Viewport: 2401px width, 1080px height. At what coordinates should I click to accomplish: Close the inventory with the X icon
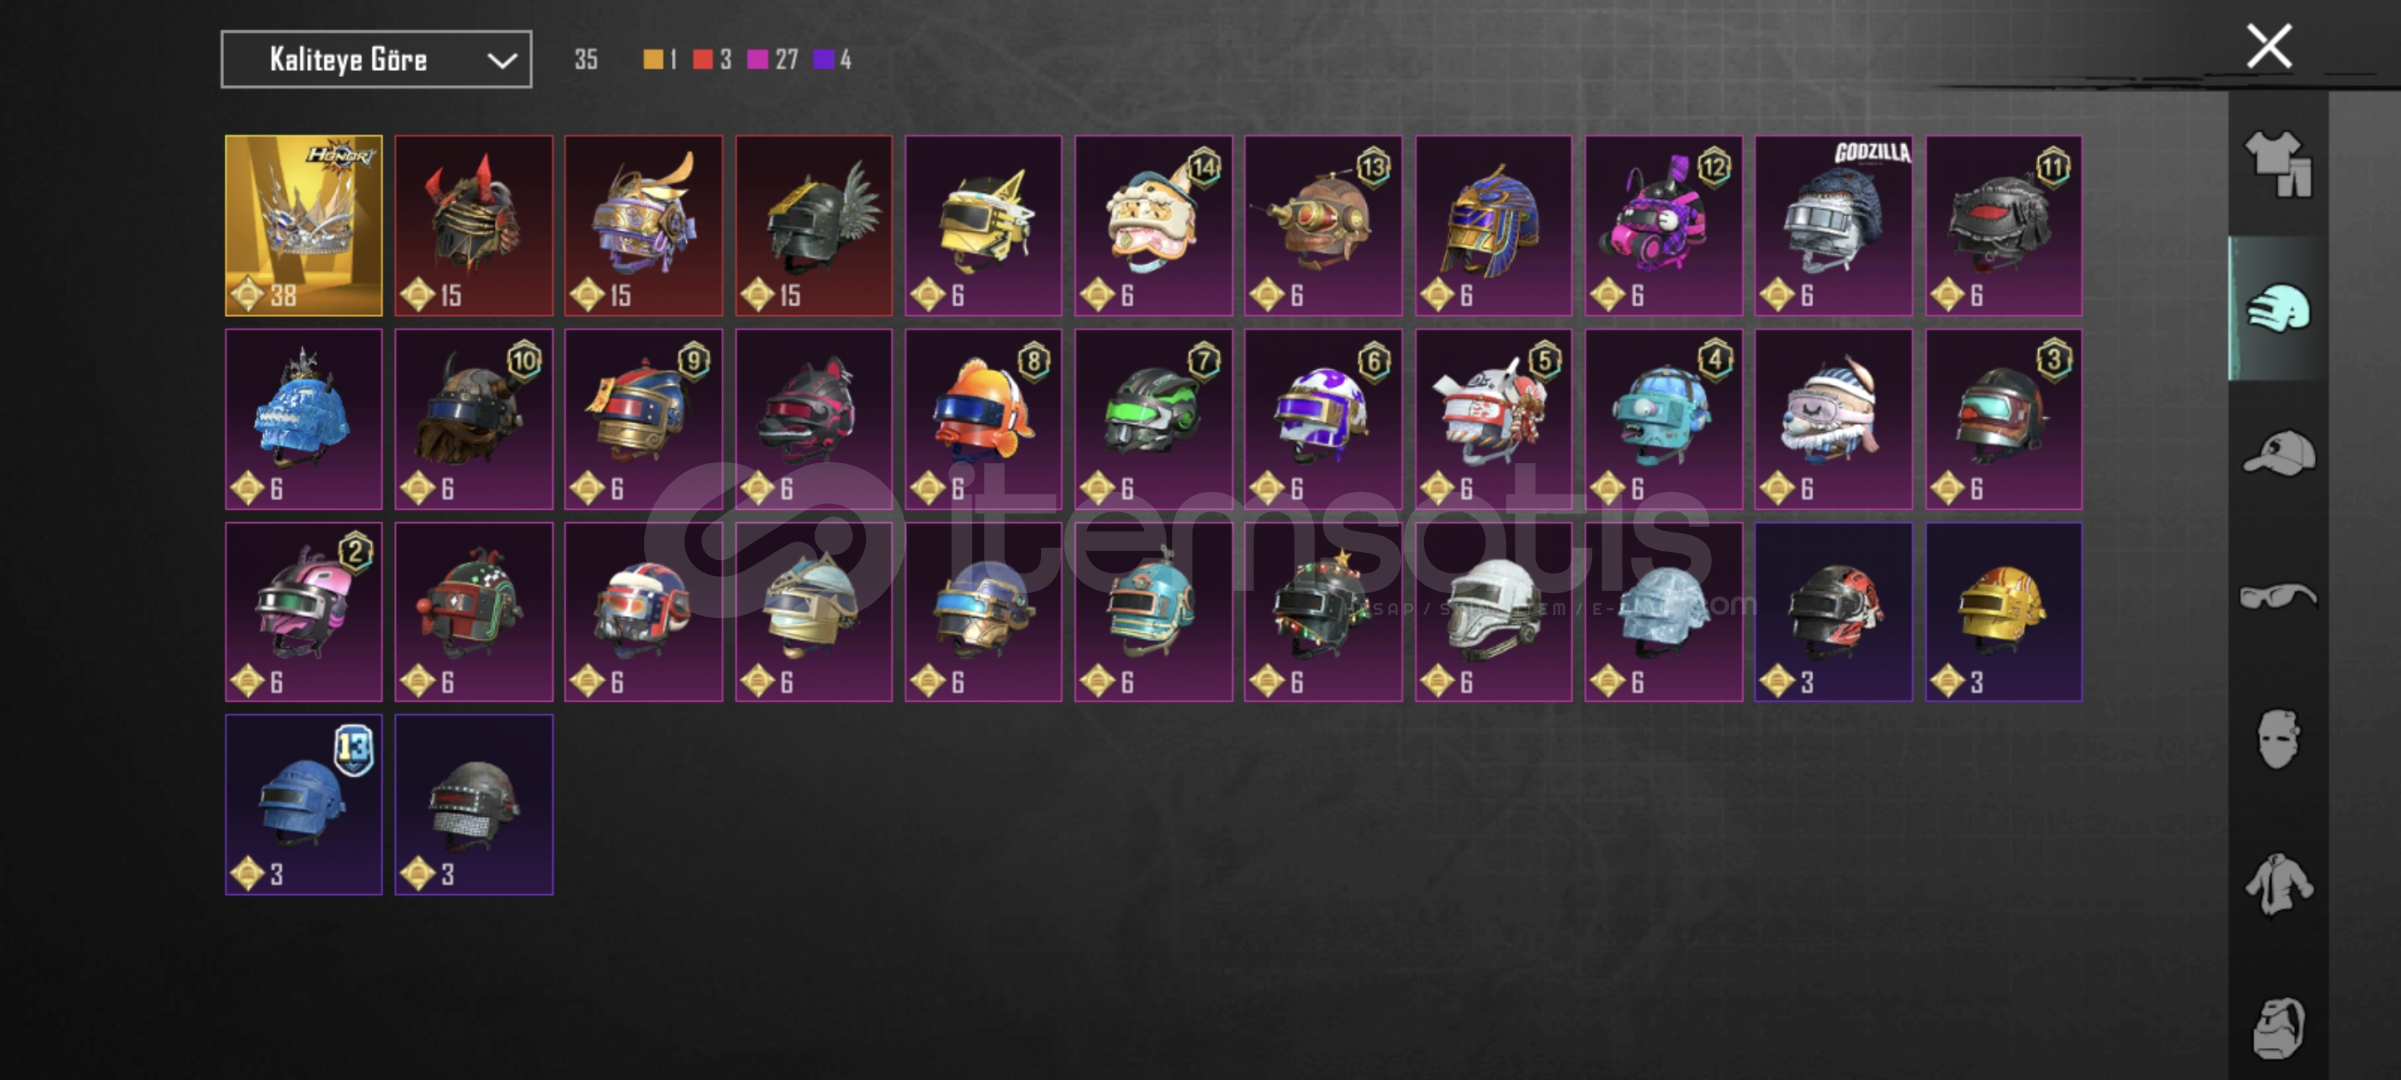pyautogui.click(x=2269, y=46)
